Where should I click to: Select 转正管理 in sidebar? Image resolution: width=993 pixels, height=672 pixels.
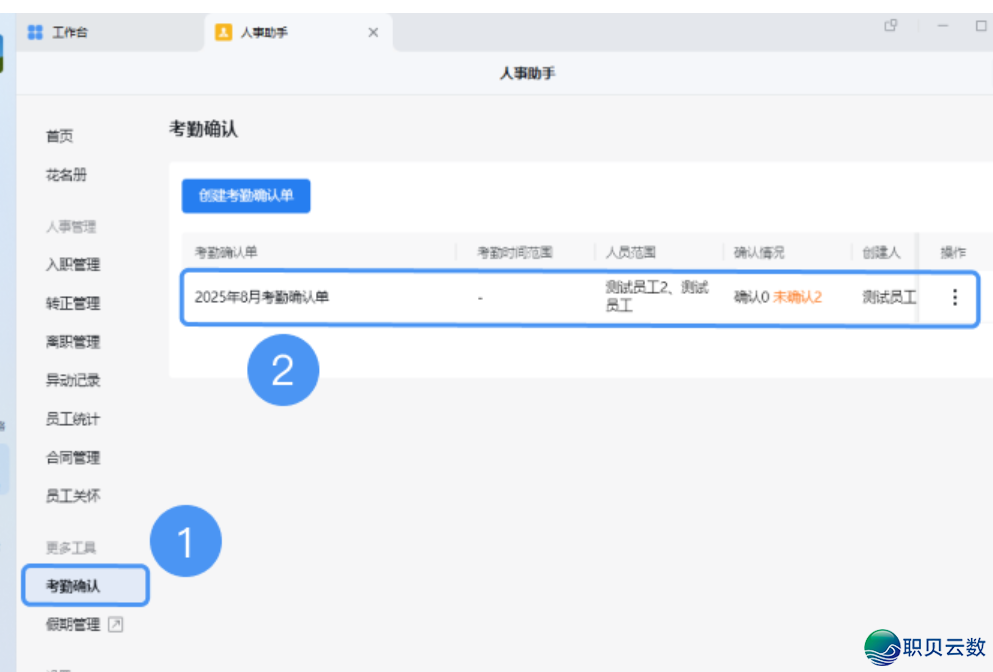(x=73, y=303)
